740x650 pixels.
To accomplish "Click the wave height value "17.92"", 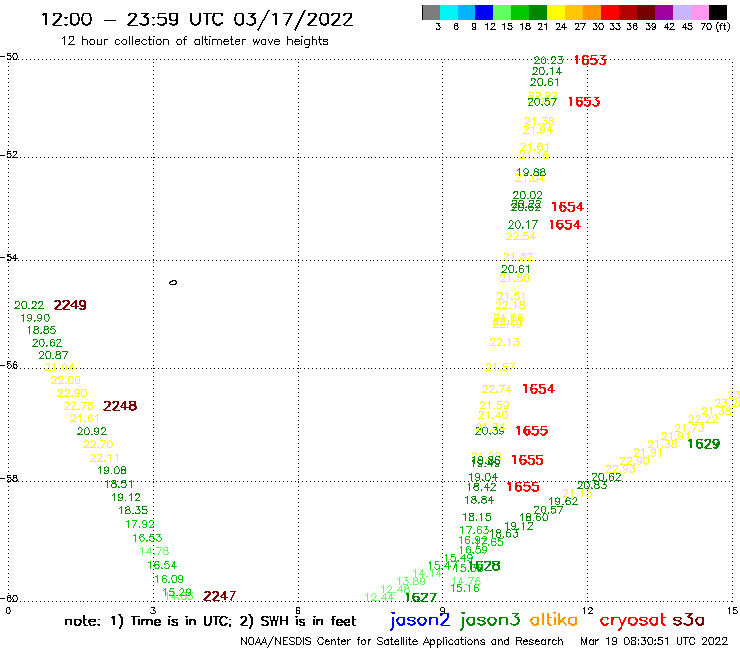I will 140,524.
